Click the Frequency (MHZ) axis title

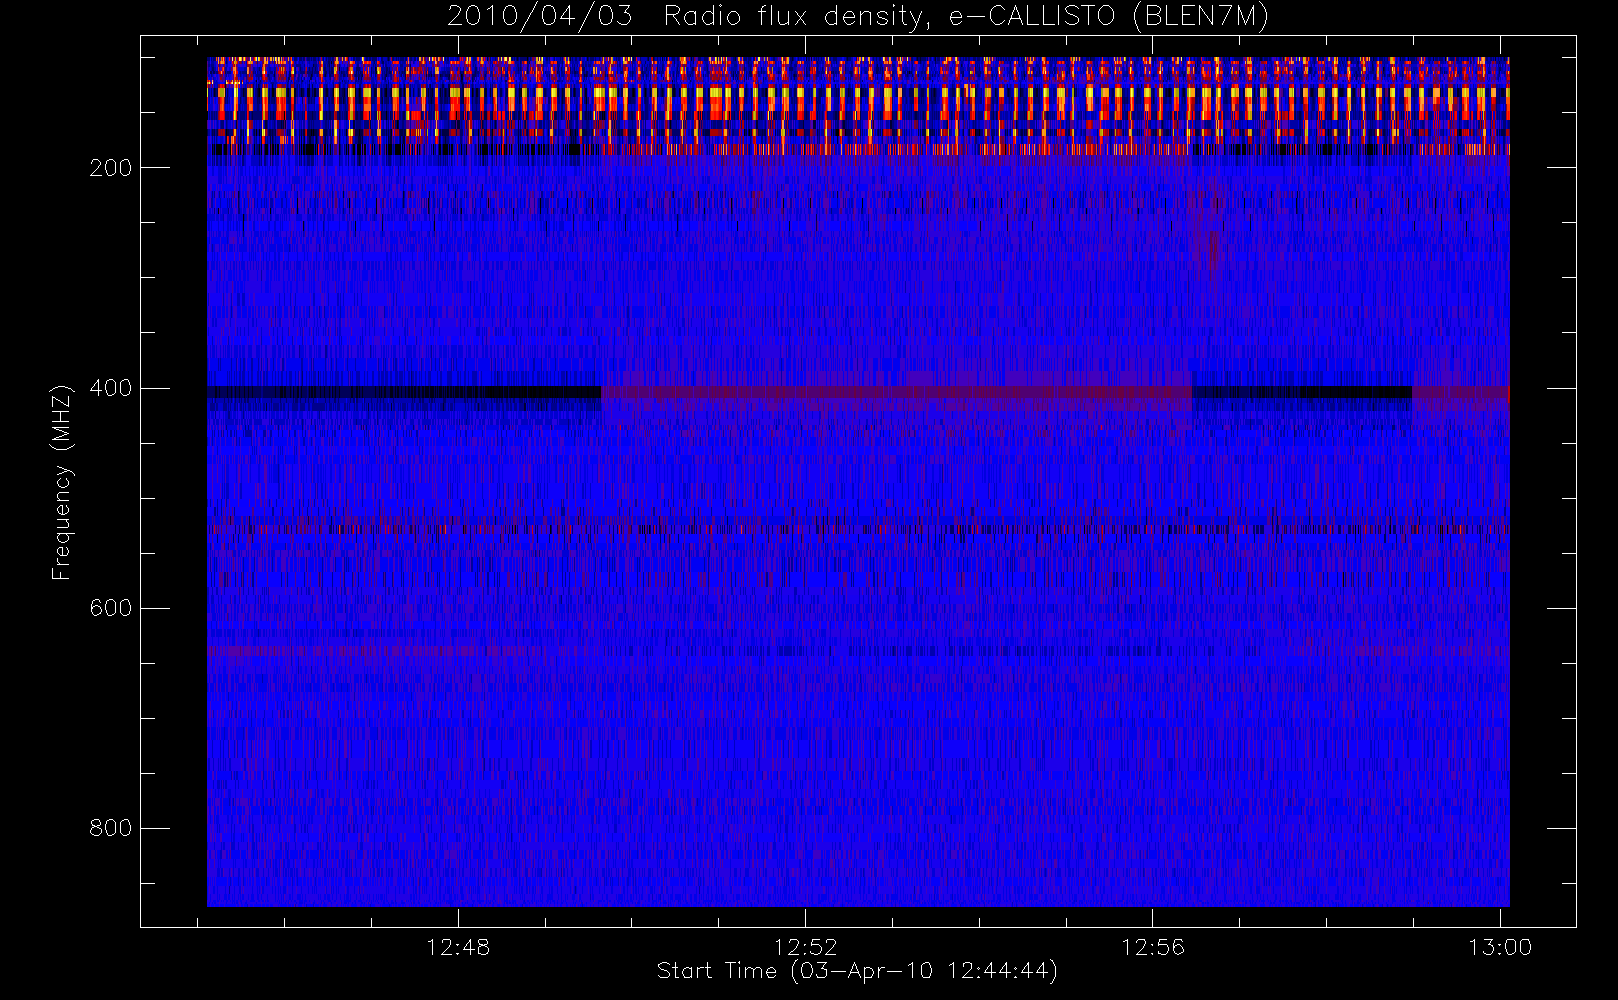click(62, 482)
